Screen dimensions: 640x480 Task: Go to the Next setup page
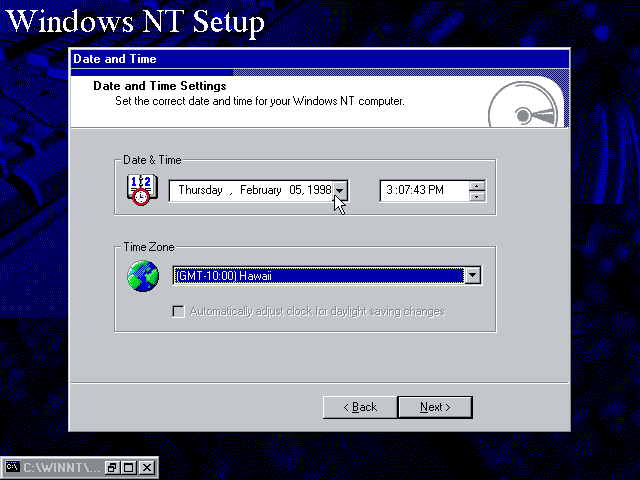[435, 407]
